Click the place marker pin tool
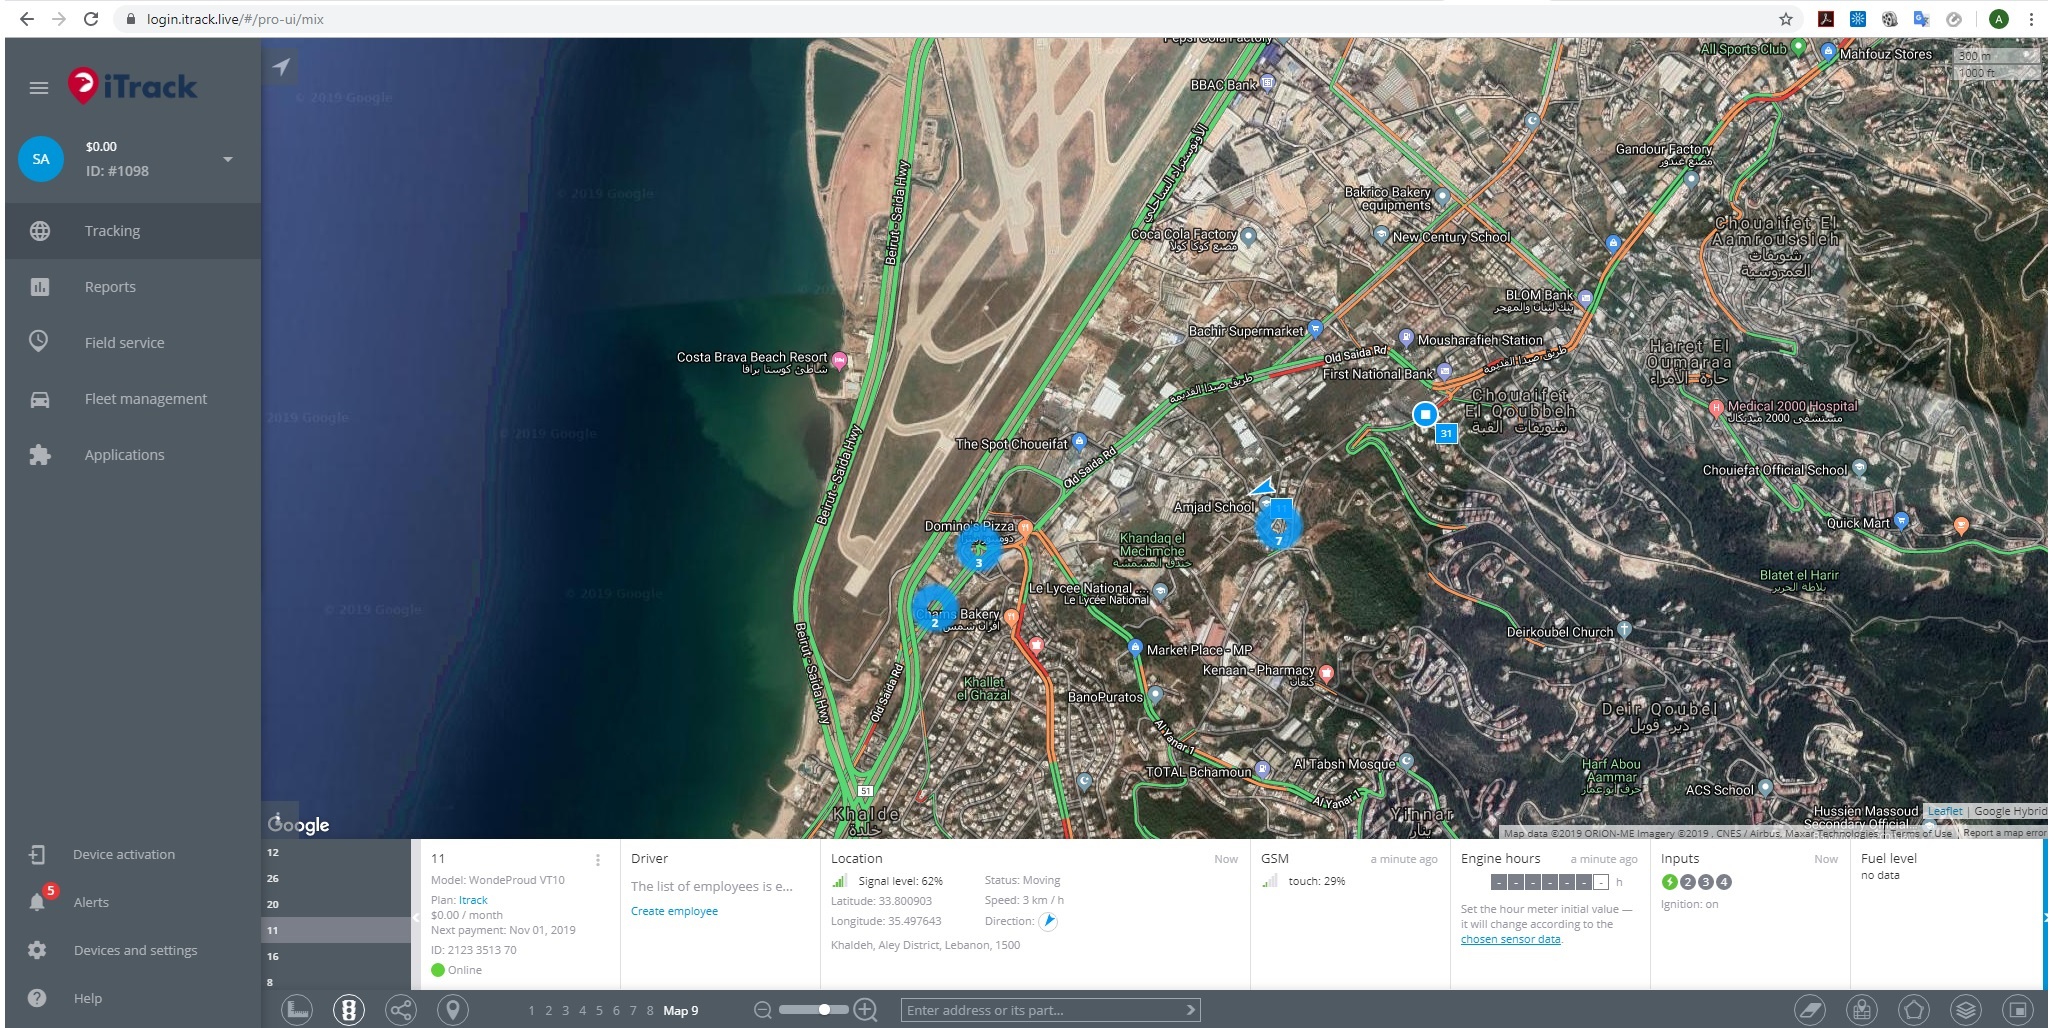2050x1028 pixels. point(453,1010)
